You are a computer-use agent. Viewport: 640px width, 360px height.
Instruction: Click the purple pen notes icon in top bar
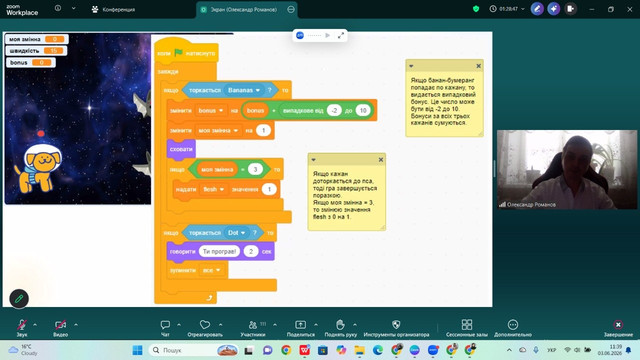[537, 9]
